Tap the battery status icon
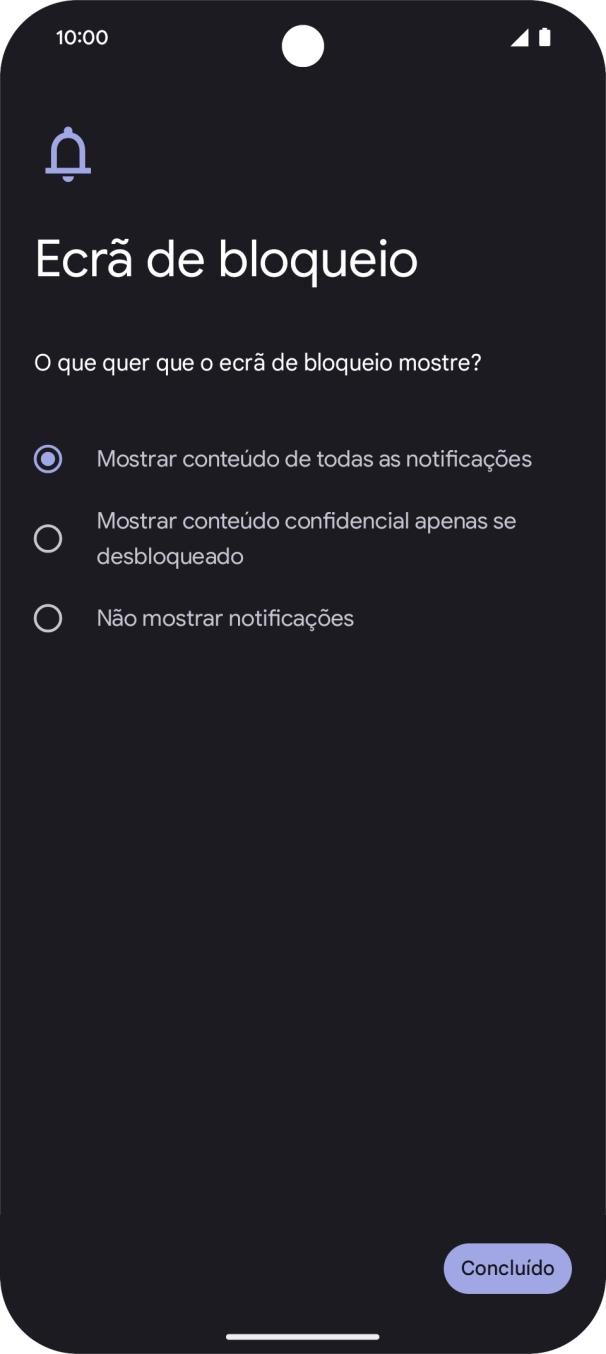Viewport: 606px width, 1354px height. click(545, 37)
